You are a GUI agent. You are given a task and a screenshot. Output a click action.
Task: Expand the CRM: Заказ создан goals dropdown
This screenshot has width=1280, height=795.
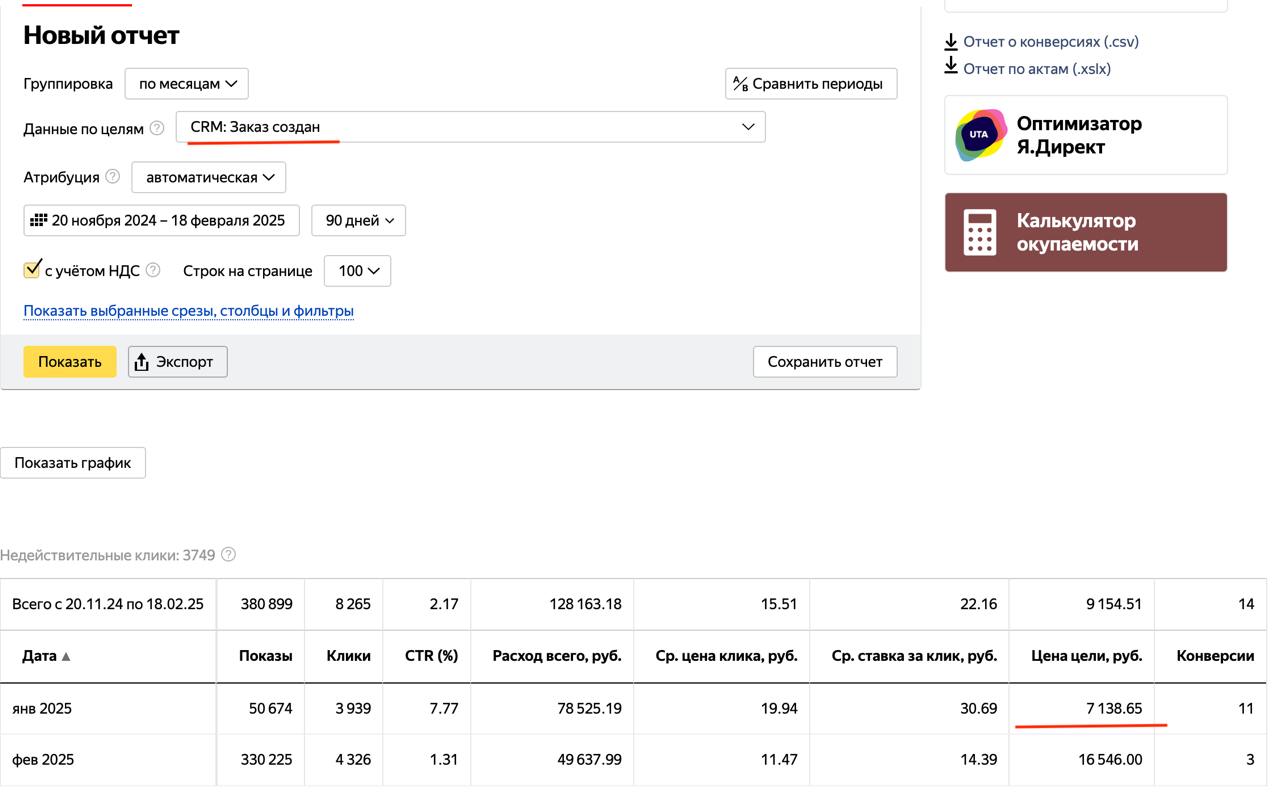(x=471, y=127)
